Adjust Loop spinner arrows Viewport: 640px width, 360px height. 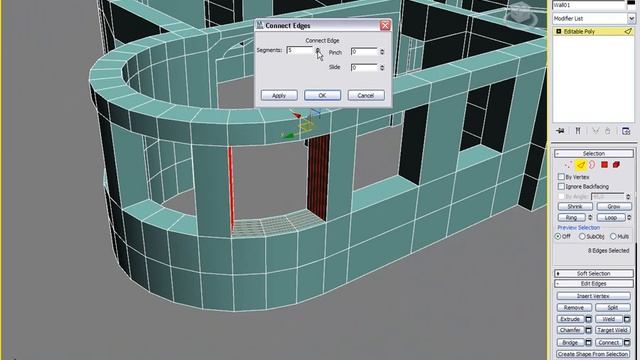(x=629, y=218)
